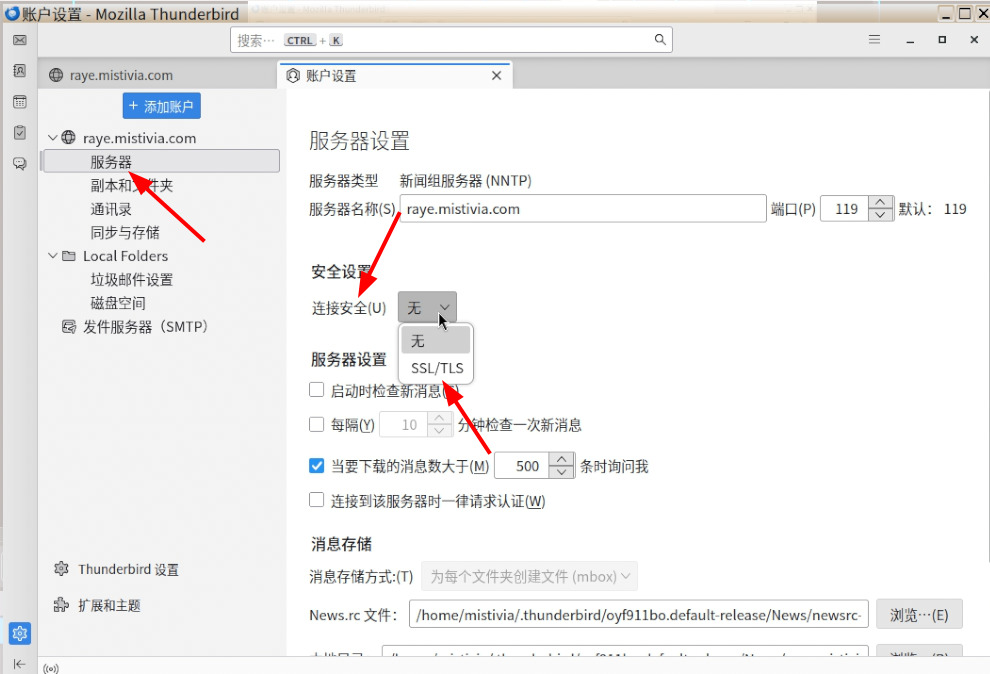990x674 pixels.
Task: Click the check interval minutes field
Action: (x=403, y=425)
